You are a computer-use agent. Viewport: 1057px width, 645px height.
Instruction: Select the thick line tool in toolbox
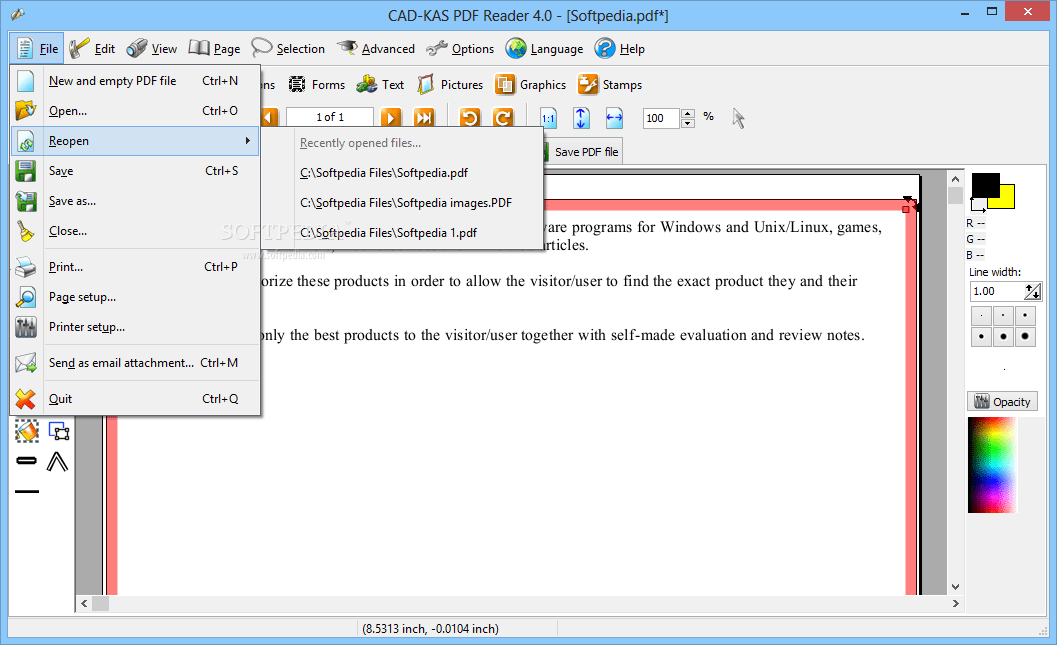tap(26, 461)
